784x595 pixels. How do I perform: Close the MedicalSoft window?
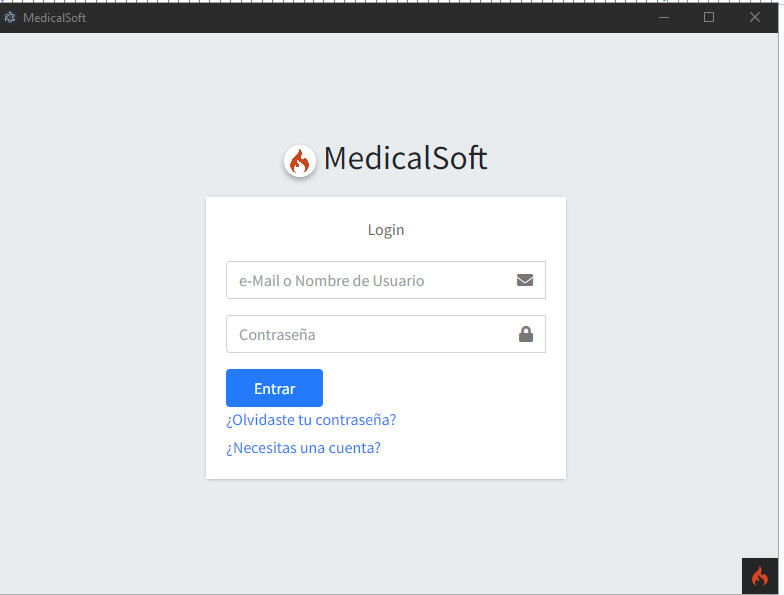point(755,17)
